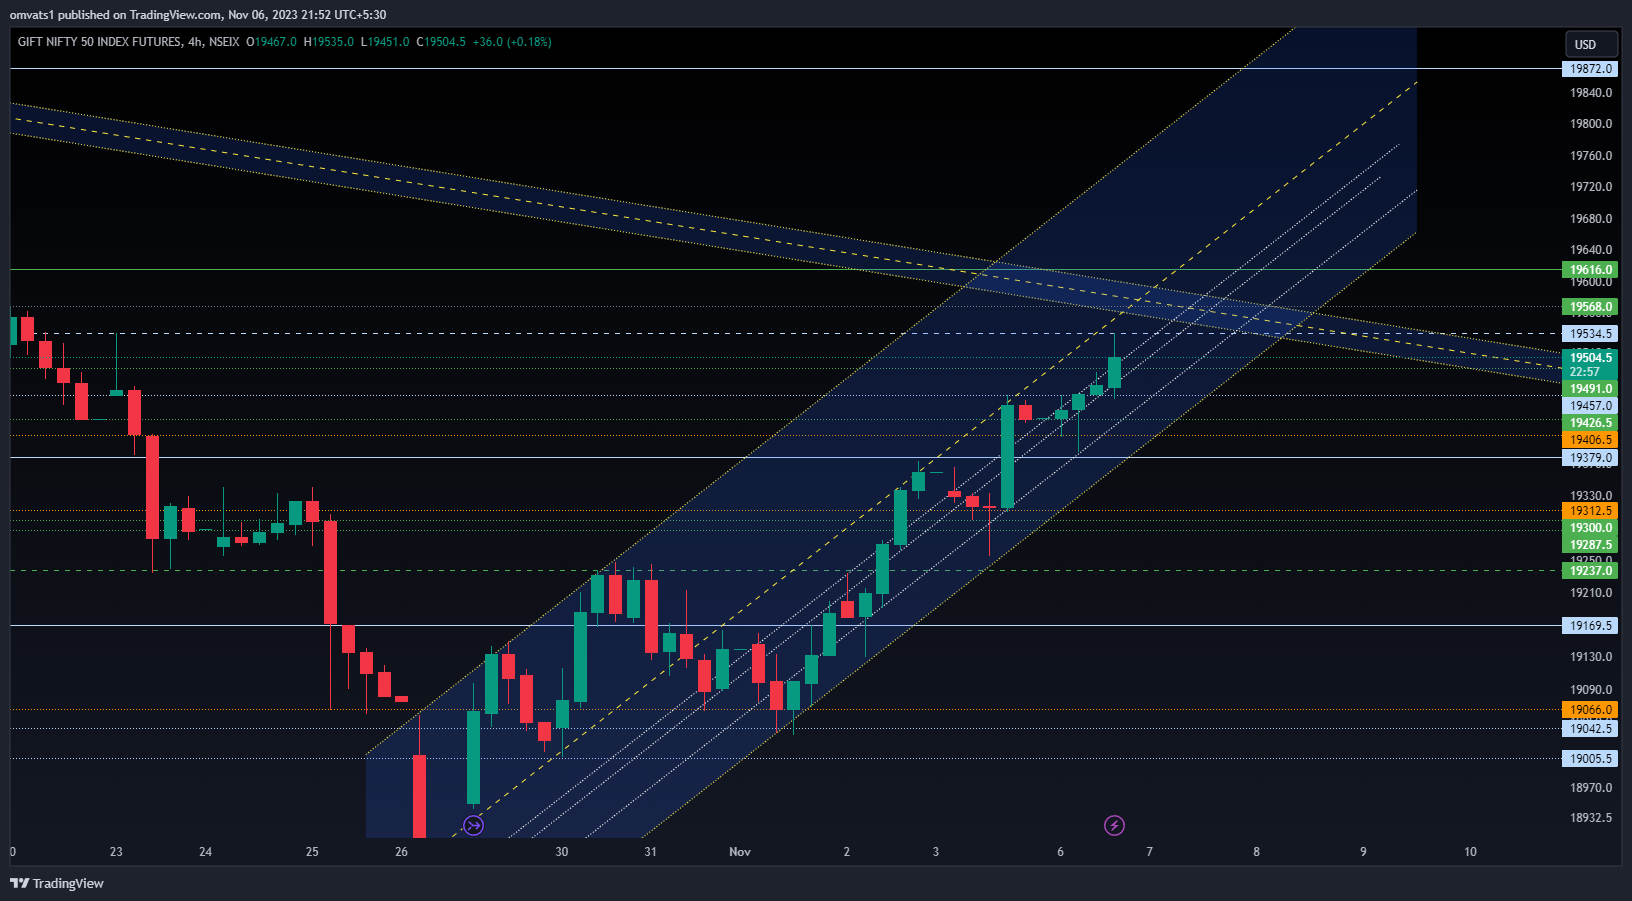Select the 19042.5 price label
Screen dimensions: 1632x901
1590,729
